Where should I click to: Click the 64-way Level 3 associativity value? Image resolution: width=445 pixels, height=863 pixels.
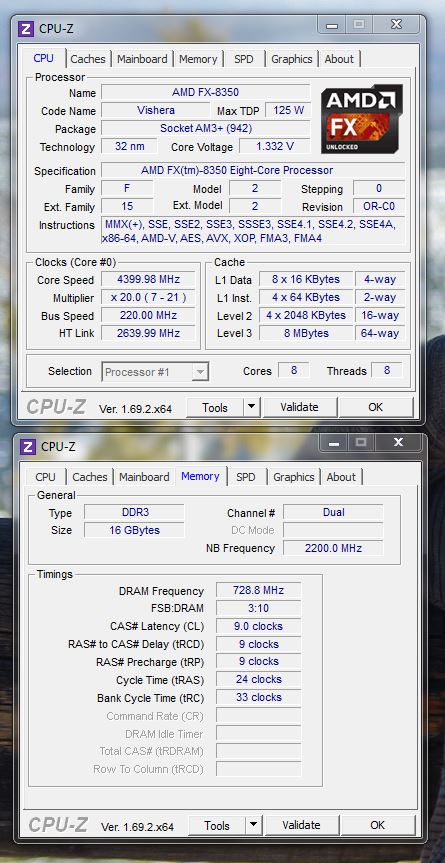tap(380, 333)
